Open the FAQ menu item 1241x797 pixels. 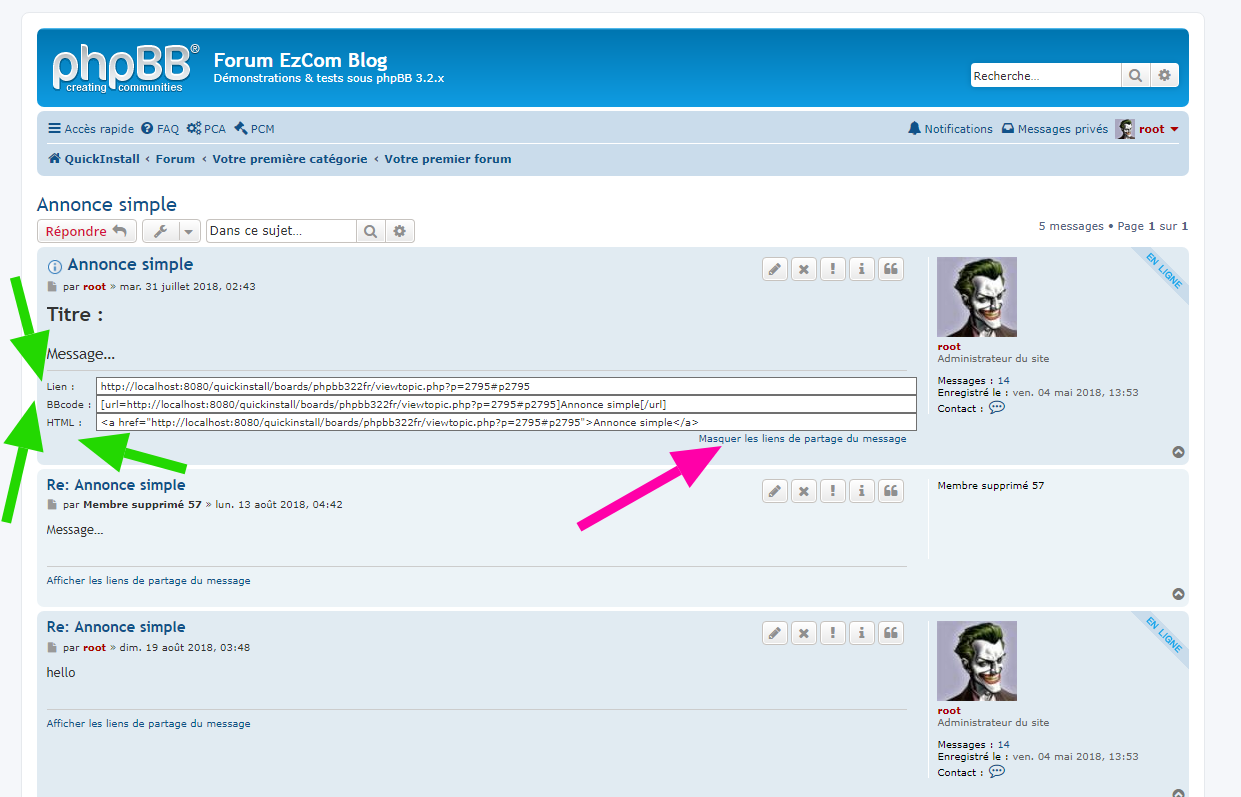point(160,129)
